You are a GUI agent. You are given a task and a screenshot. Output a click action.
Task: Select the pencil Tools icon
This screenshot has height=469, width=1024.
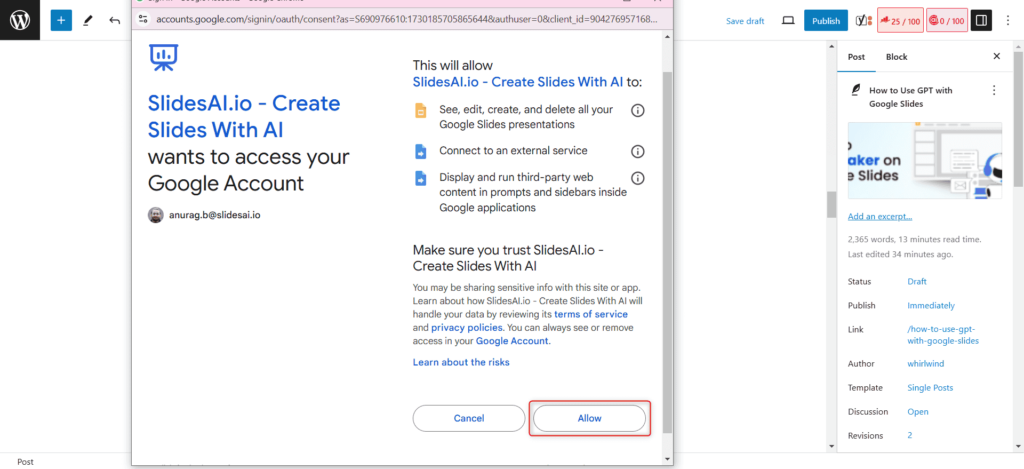pyautogui.click(x=88, y=20)
